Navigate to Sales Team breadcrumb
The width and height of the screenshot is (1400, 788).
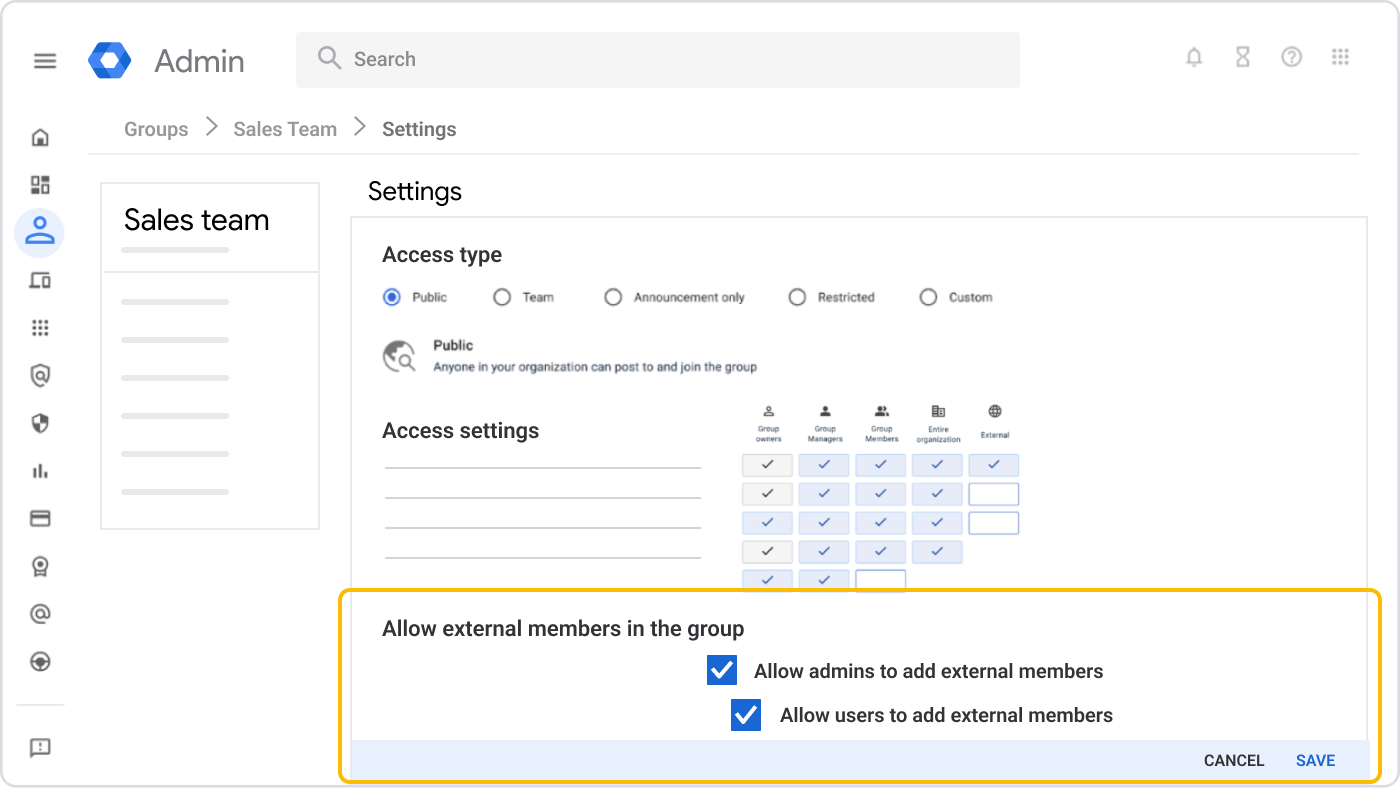click(285, 129)
